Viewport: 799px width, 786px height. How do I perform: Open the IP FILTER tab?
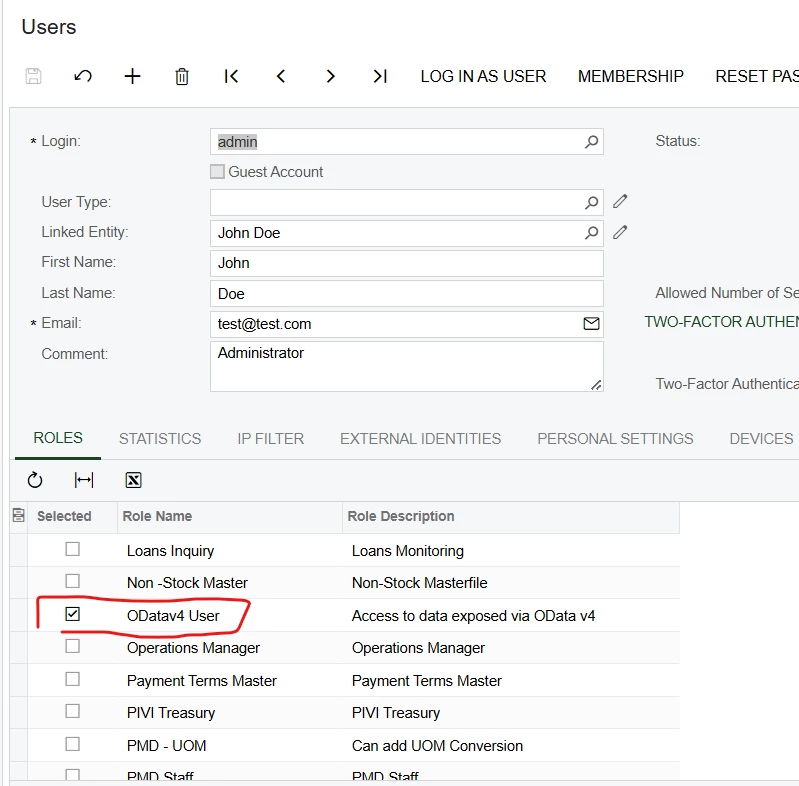pos(271,438)
